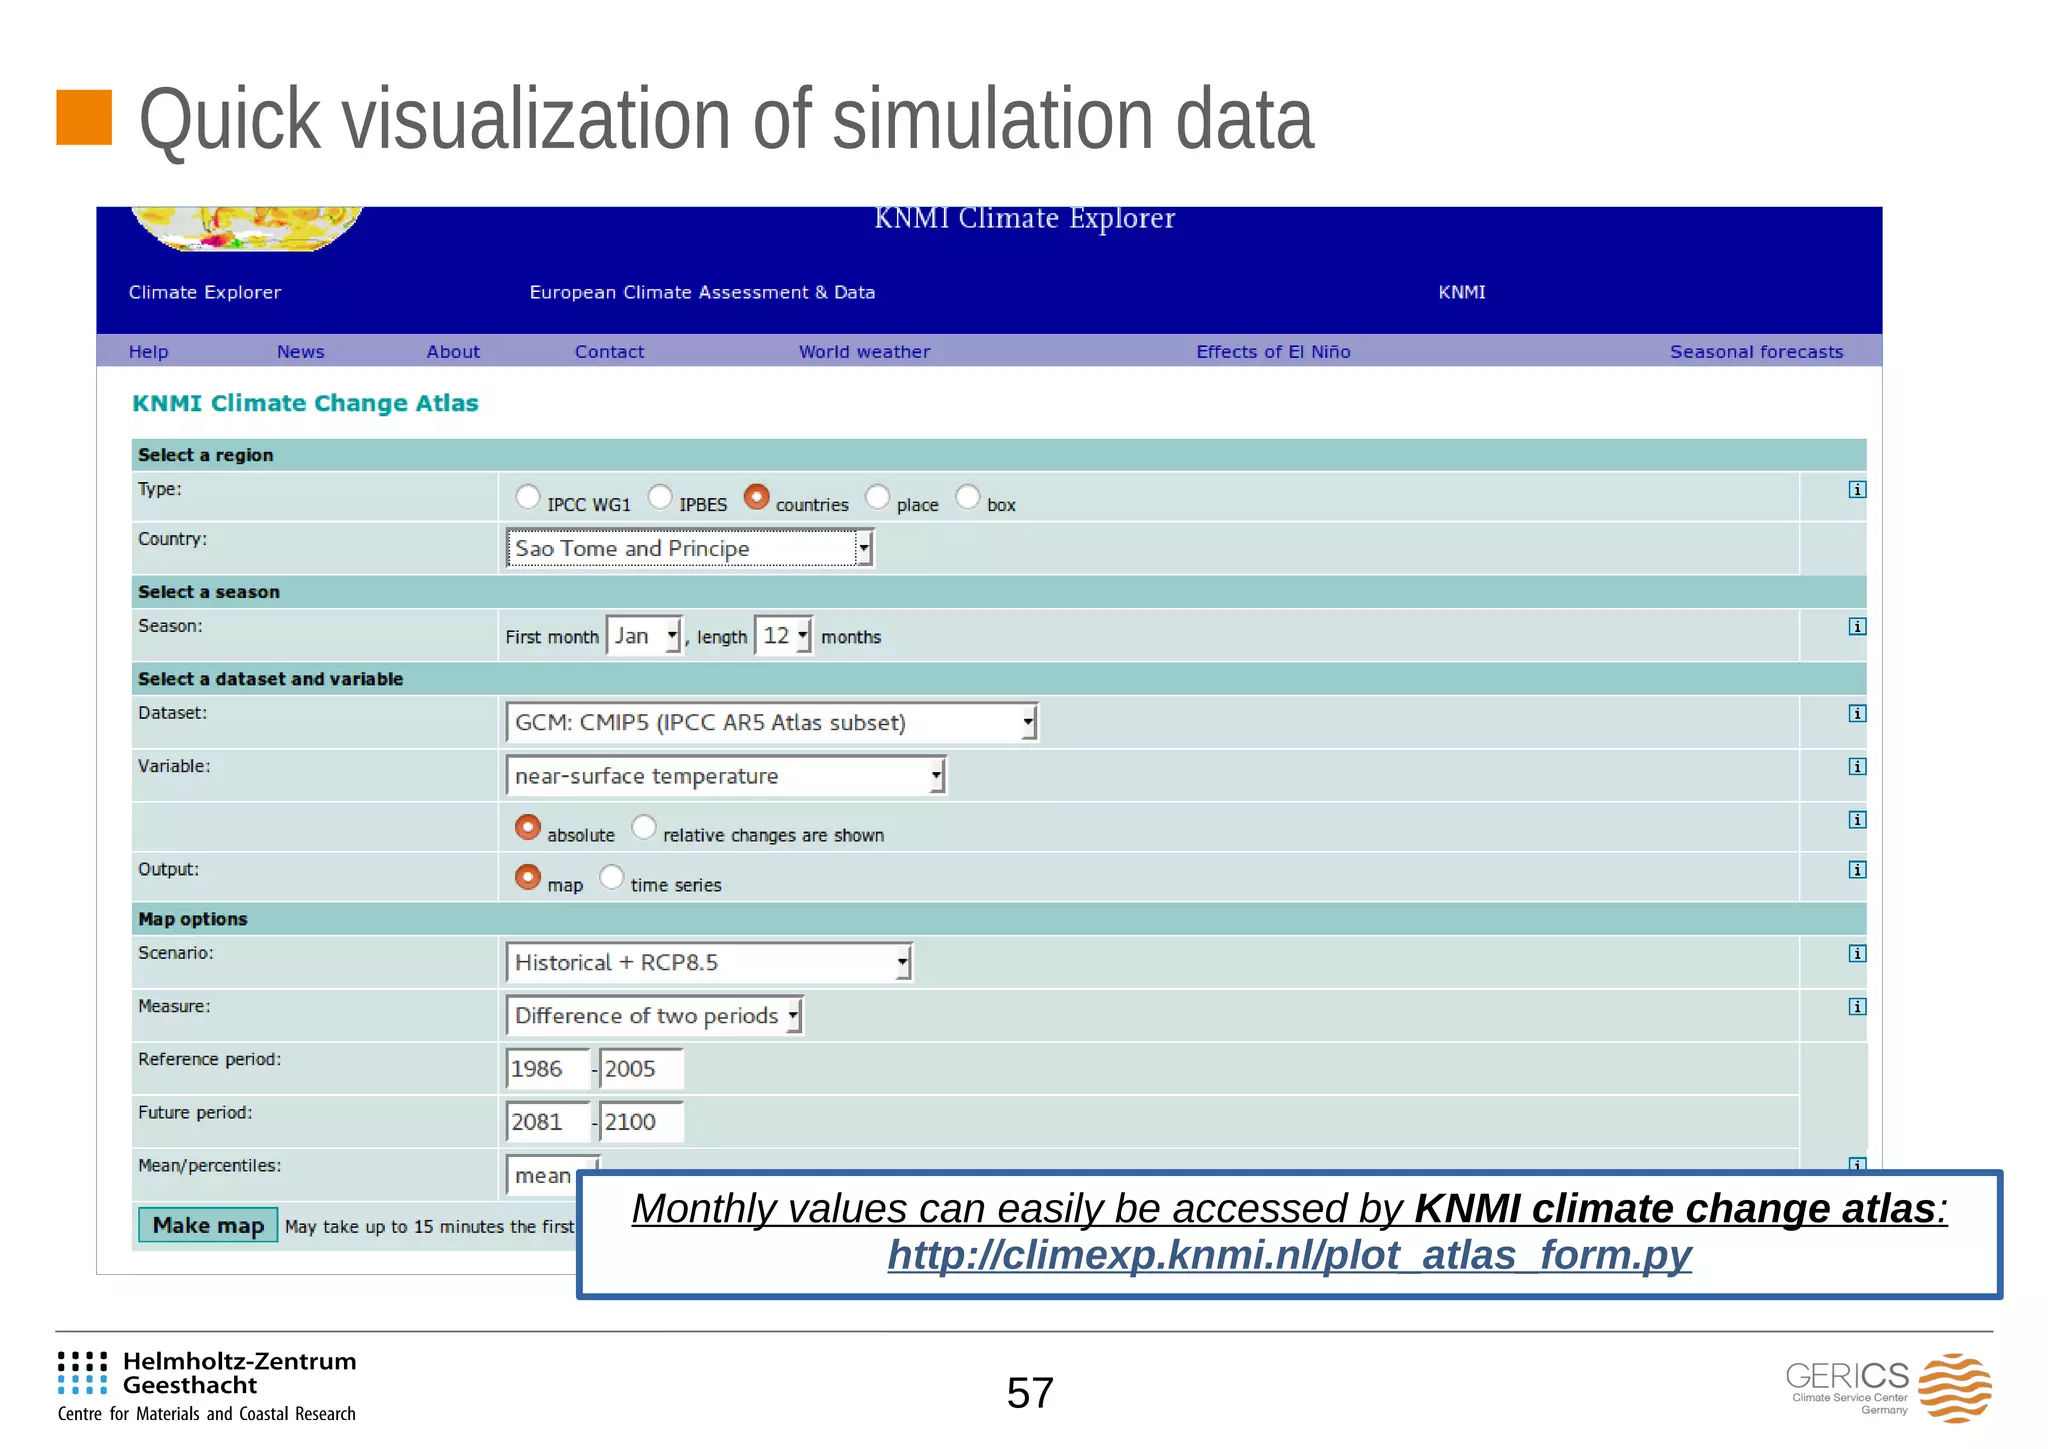Follow European Climate Assessment & Data link

pyautogui.click(x=702, y=292)
